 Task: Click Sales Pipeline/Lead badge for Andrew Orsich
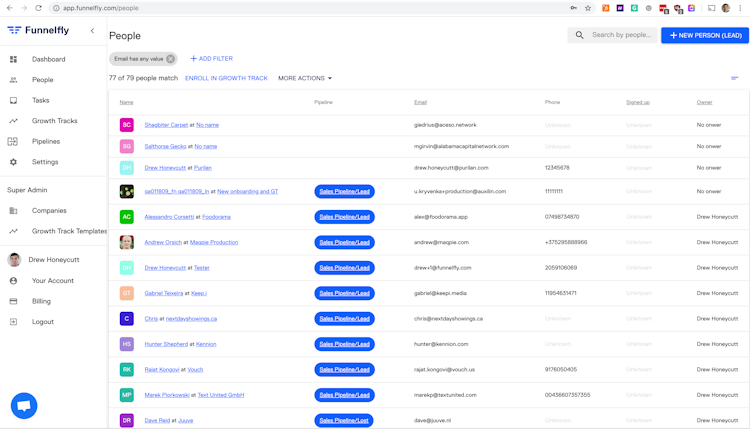click(344, 242)
